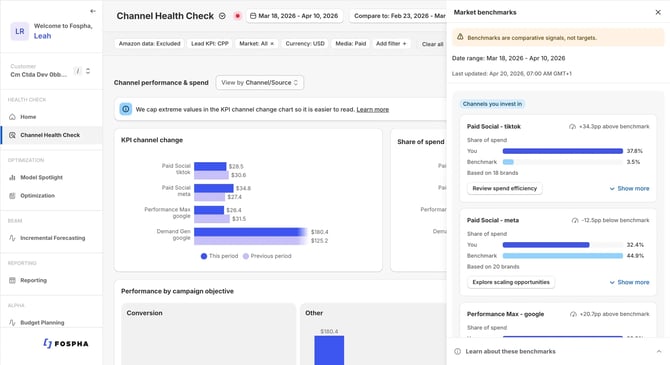
Task: Click meta You share bar 32.4%
Action: (x=546, y=245)
